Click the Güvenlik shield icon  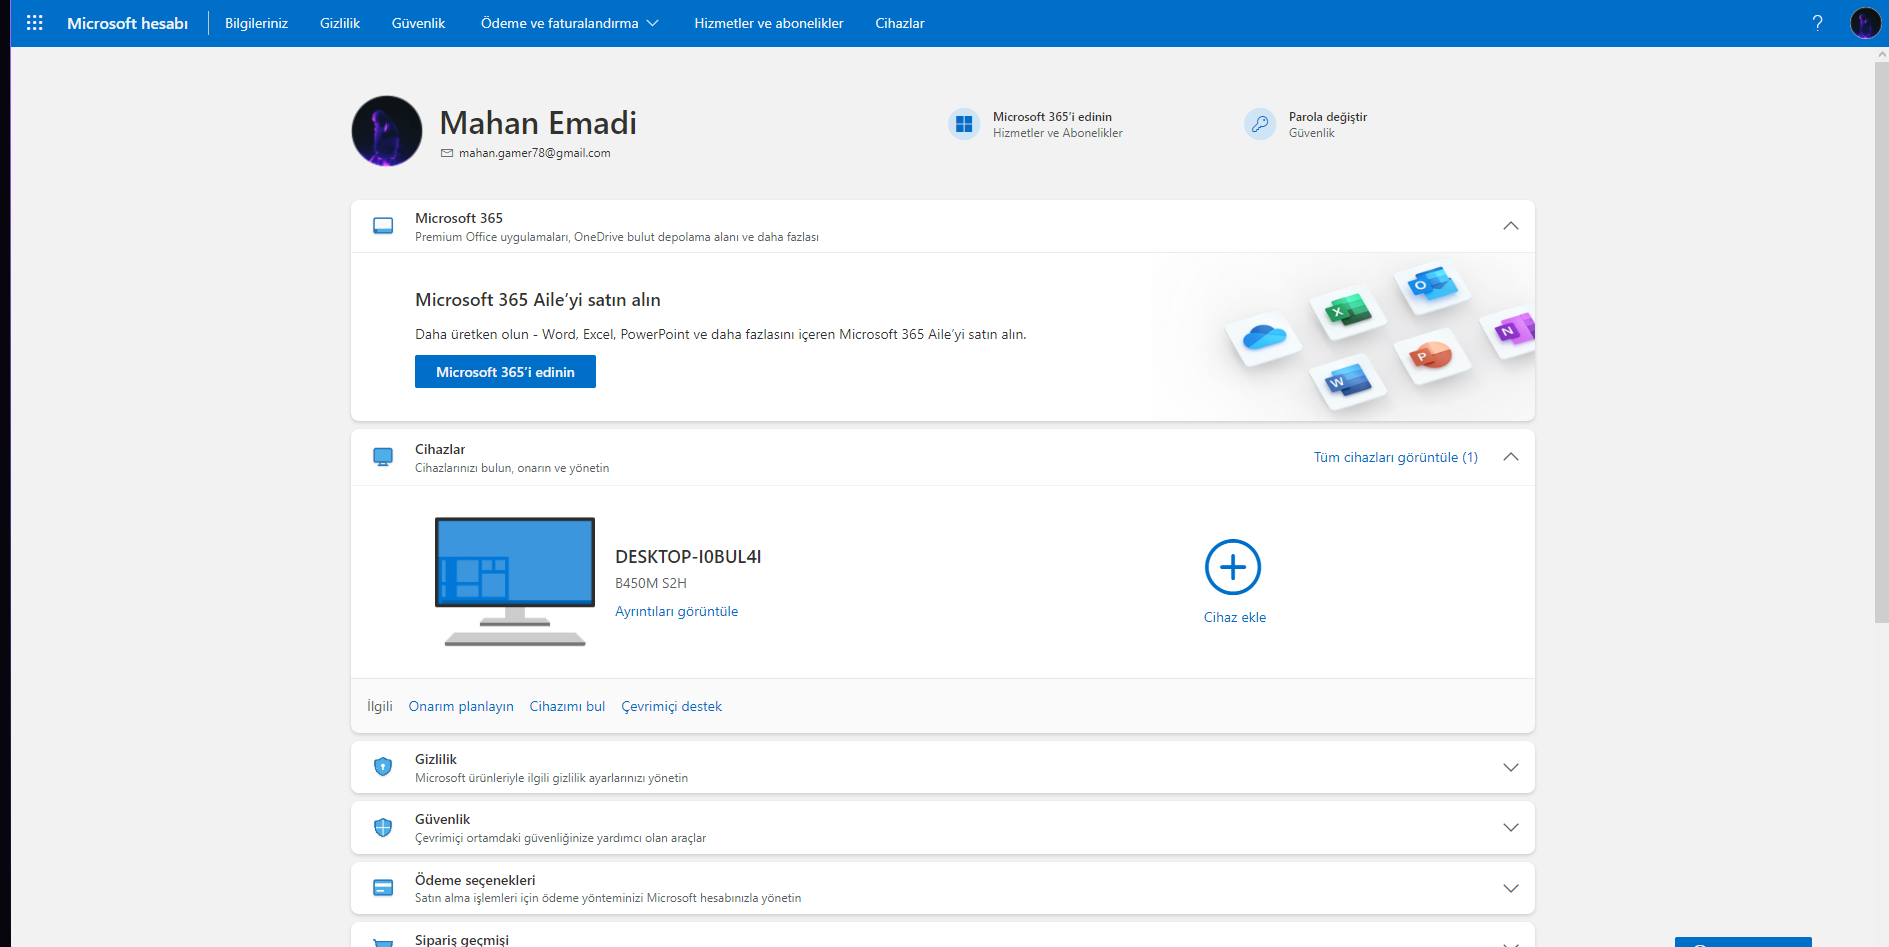pyautogui.click(x=383, y=827)
